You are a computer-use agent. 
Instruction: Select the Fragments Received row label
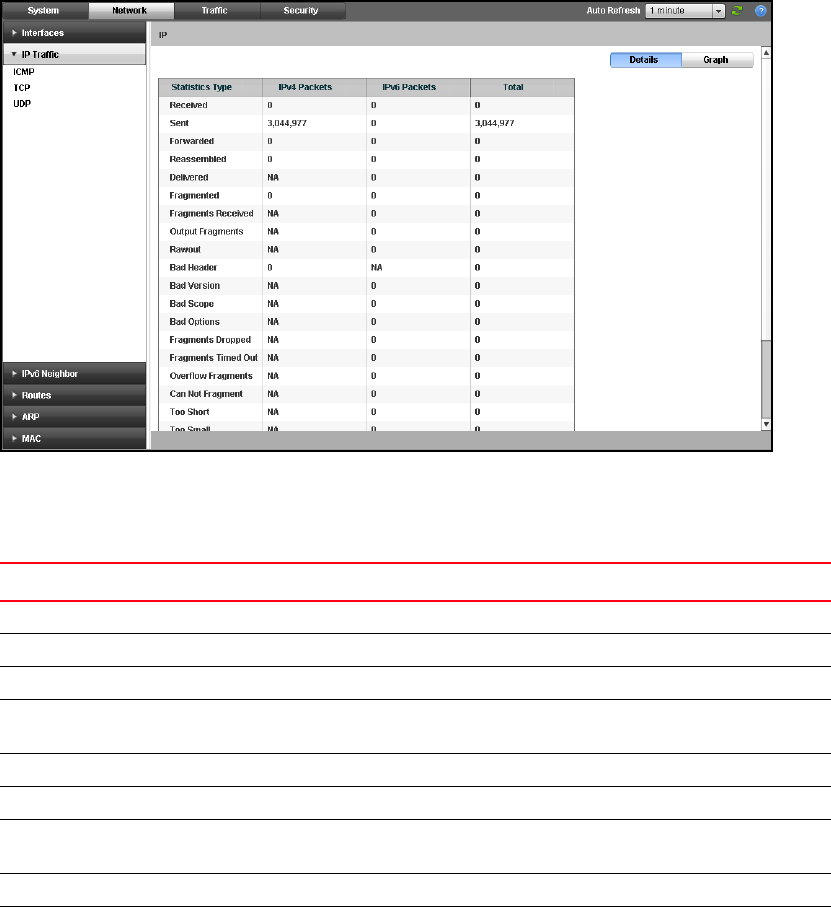211,213
